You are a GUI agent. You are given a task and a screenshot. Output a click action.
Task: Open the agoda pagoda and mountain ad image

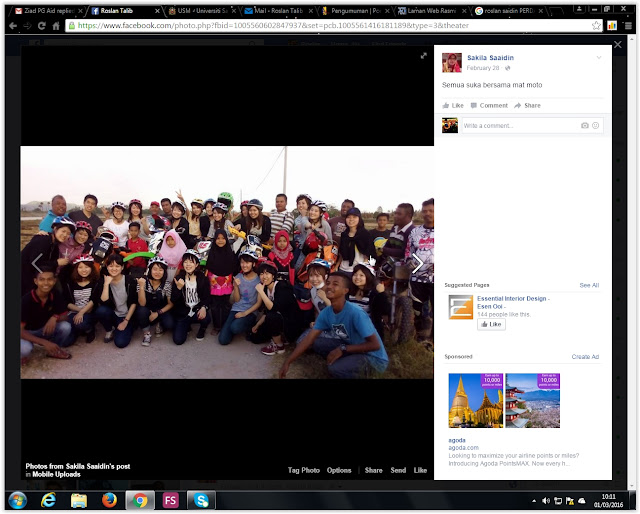coord(533,401)
